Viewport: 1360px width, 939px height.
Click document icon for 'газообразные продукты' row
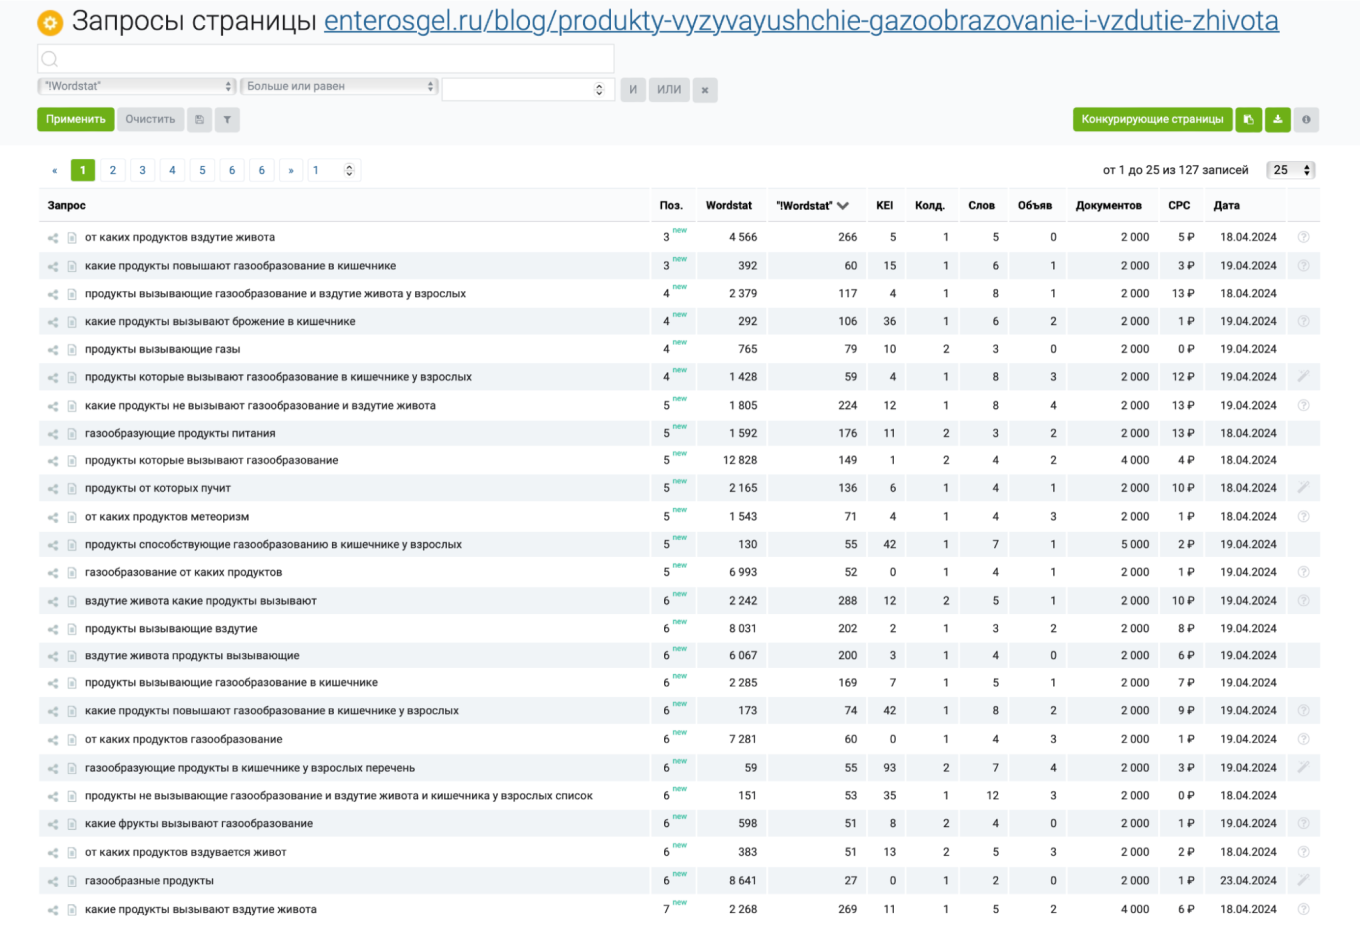point(72,882)
